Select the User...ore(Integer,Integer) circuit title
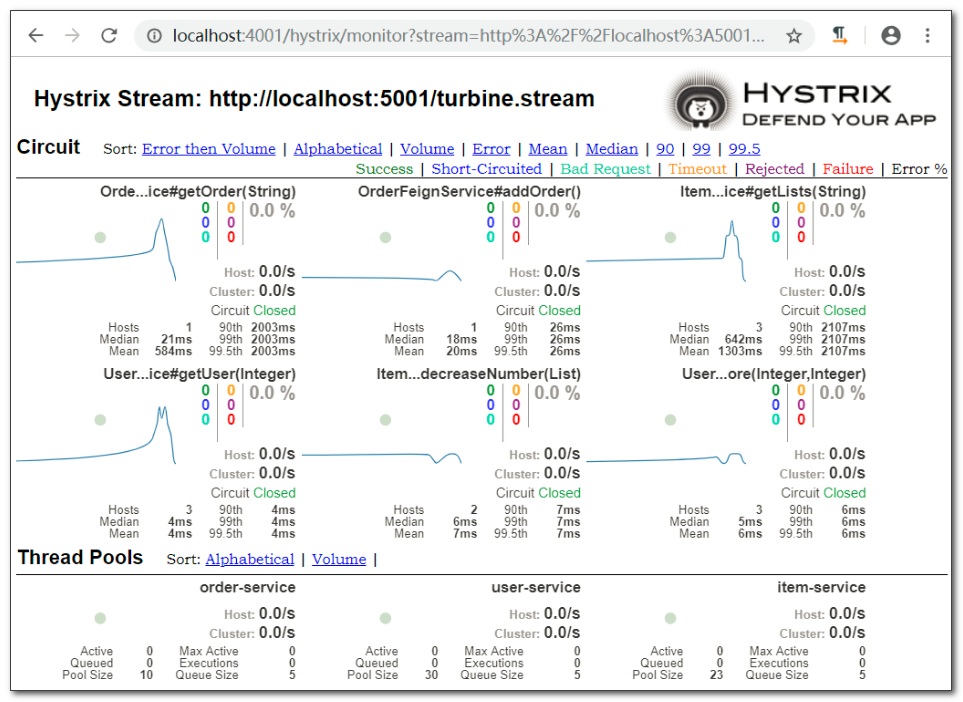The width and height of the screenshot is (963, 702). (774, 374)
